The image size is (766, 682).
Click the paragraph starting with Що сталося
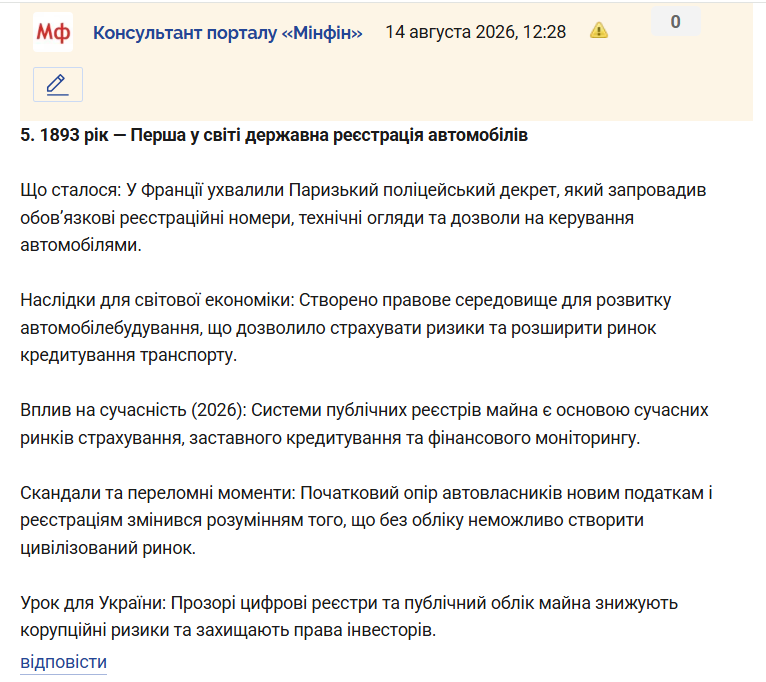coord(363,217)
